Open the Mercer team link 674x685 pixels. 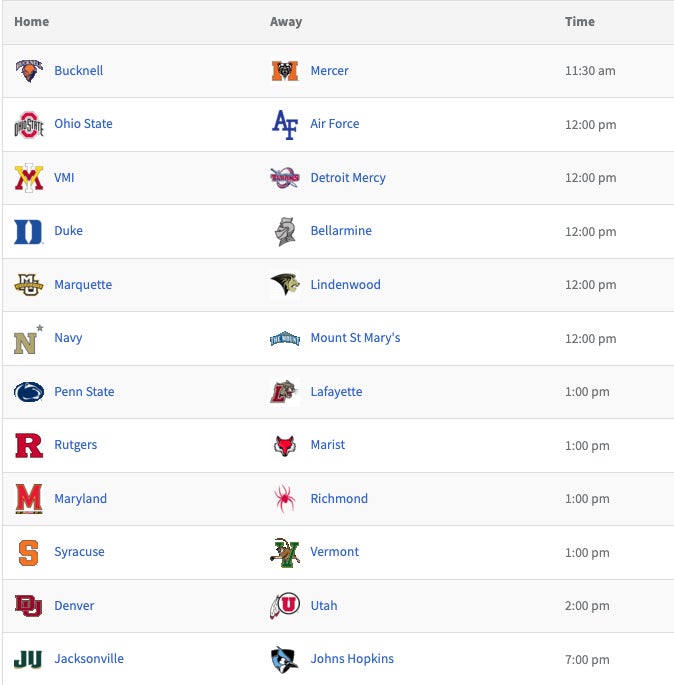pyautogui.click(x=329, y=71)
